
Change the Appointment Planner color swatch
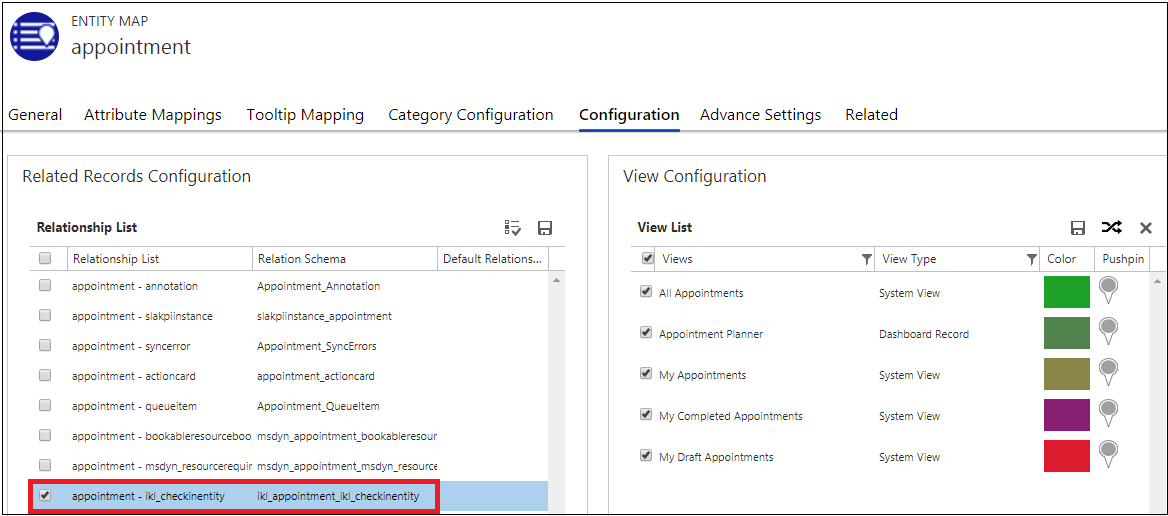(1067, 333)
